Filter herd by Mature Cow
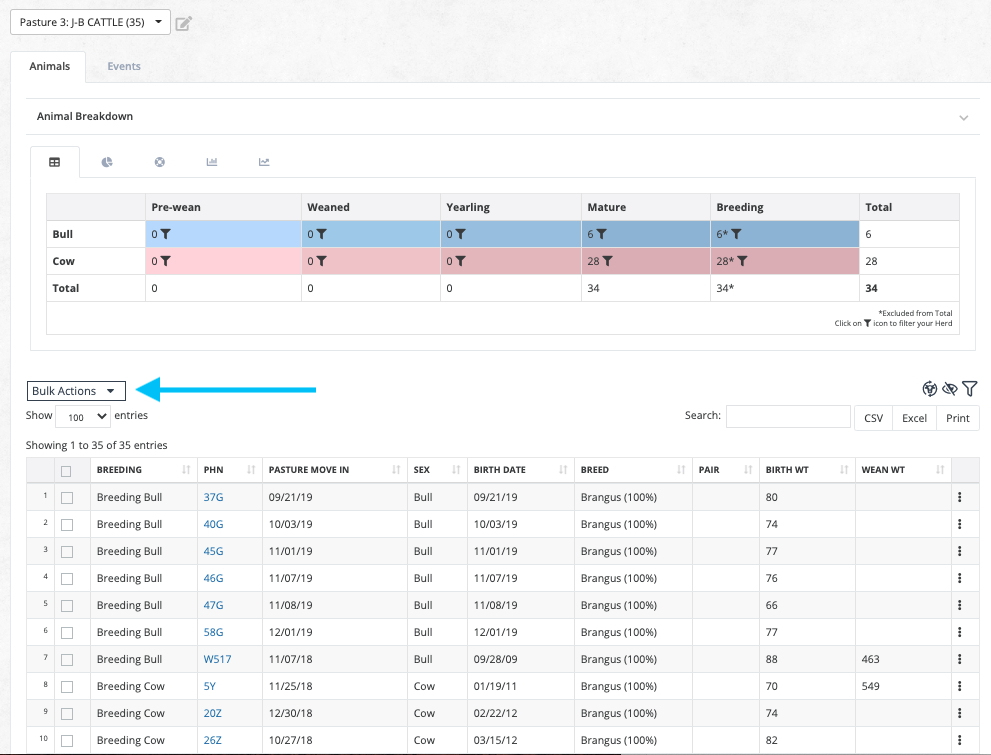 [x=607, y=261]
